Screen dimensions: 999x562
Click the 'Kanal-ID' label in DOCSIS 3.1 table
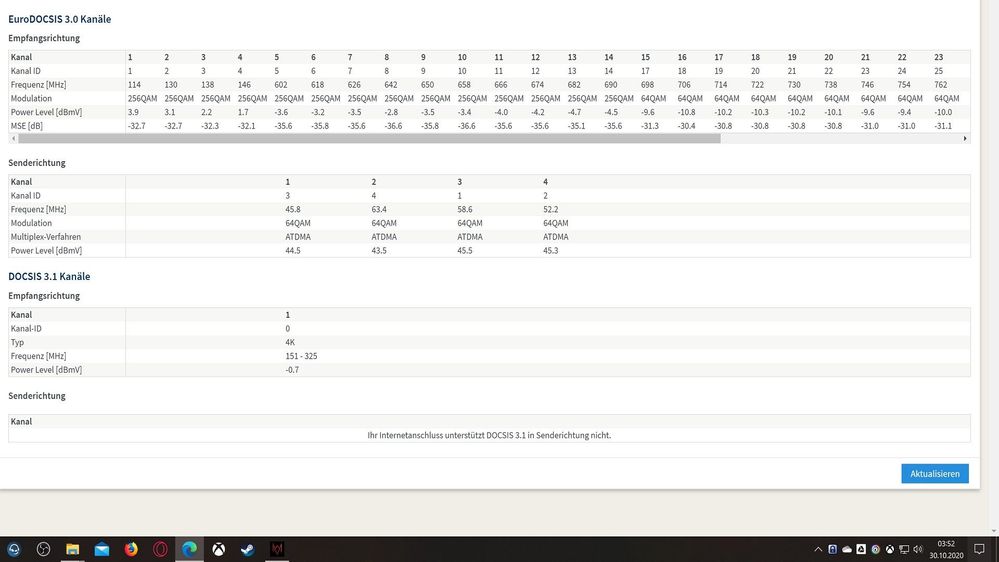(x=26, y=329)
